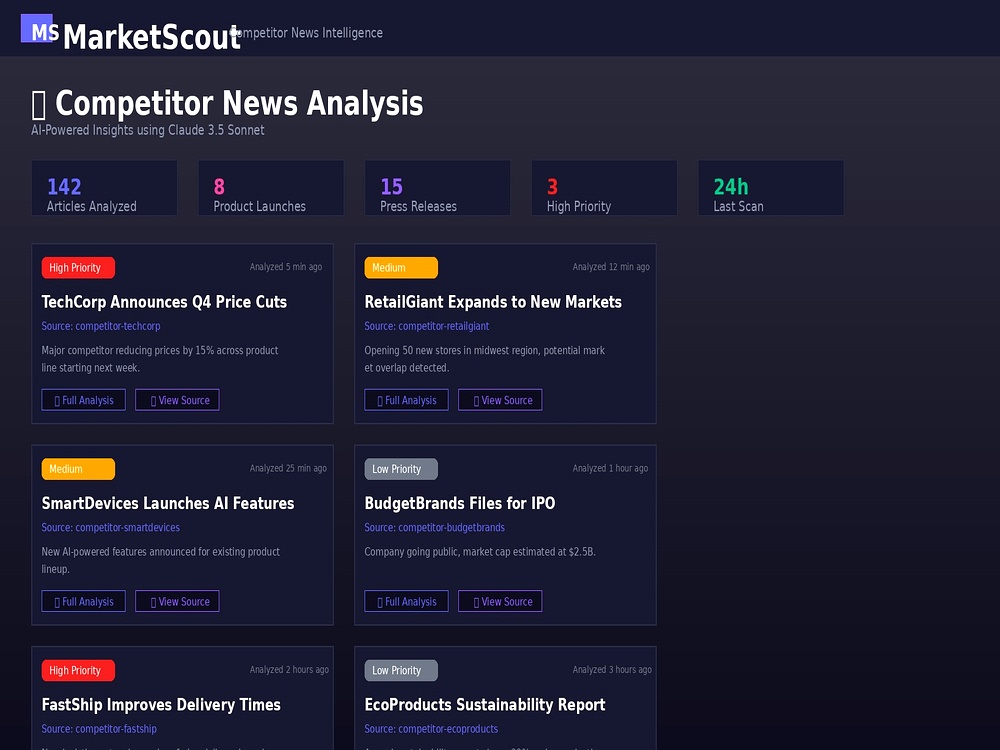This screenshot has width=1000, height=750.
Task: Open the BudgetBrands Files for IPO headline
Action: (x=460, y=503)
